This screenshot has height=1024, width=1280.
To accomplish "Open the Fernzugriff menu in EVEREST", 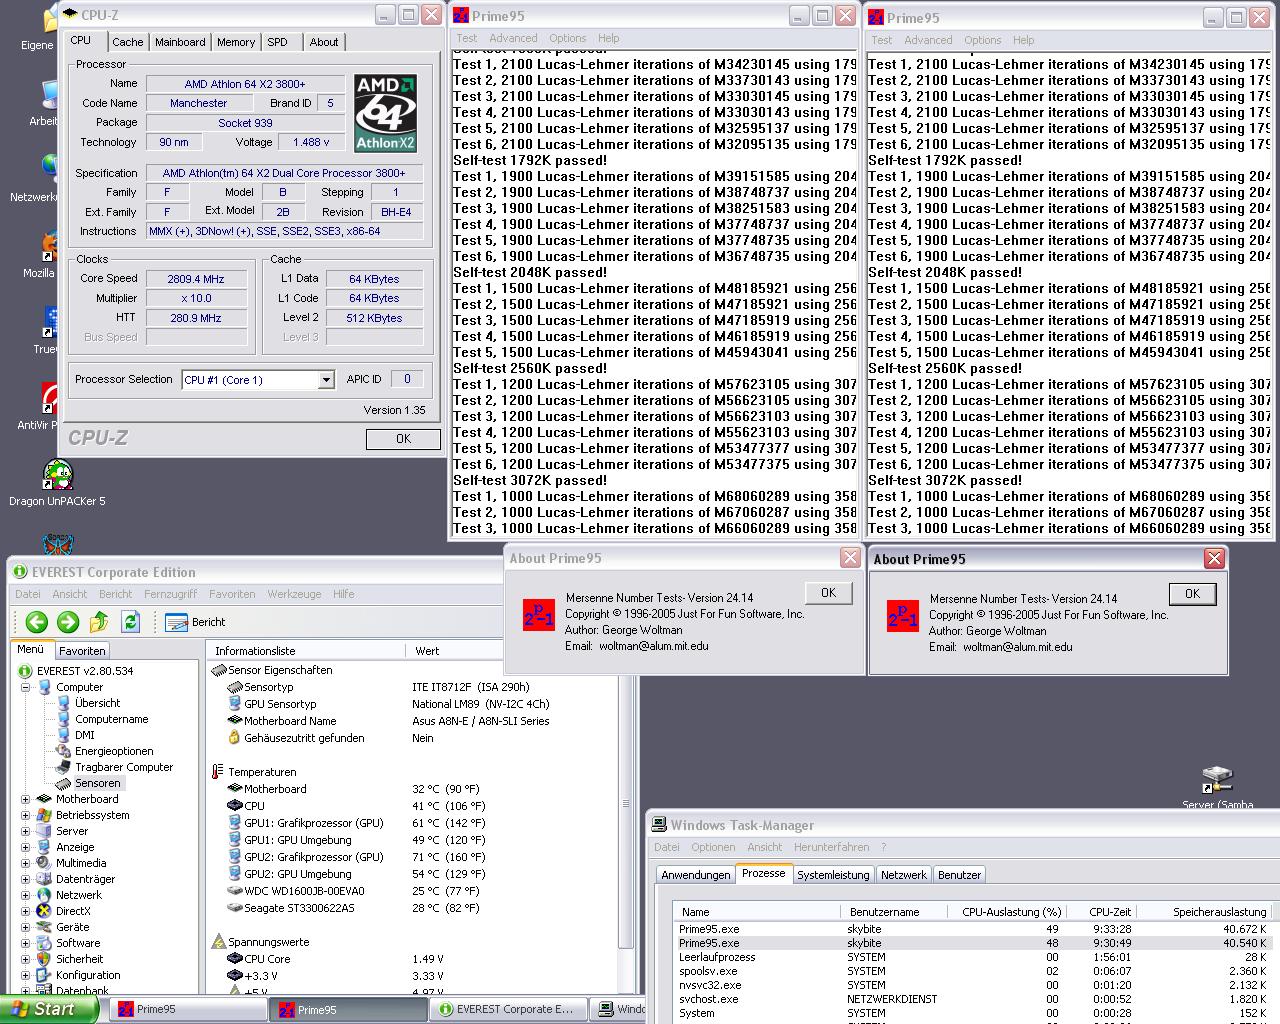I will (x=170, y=594).
